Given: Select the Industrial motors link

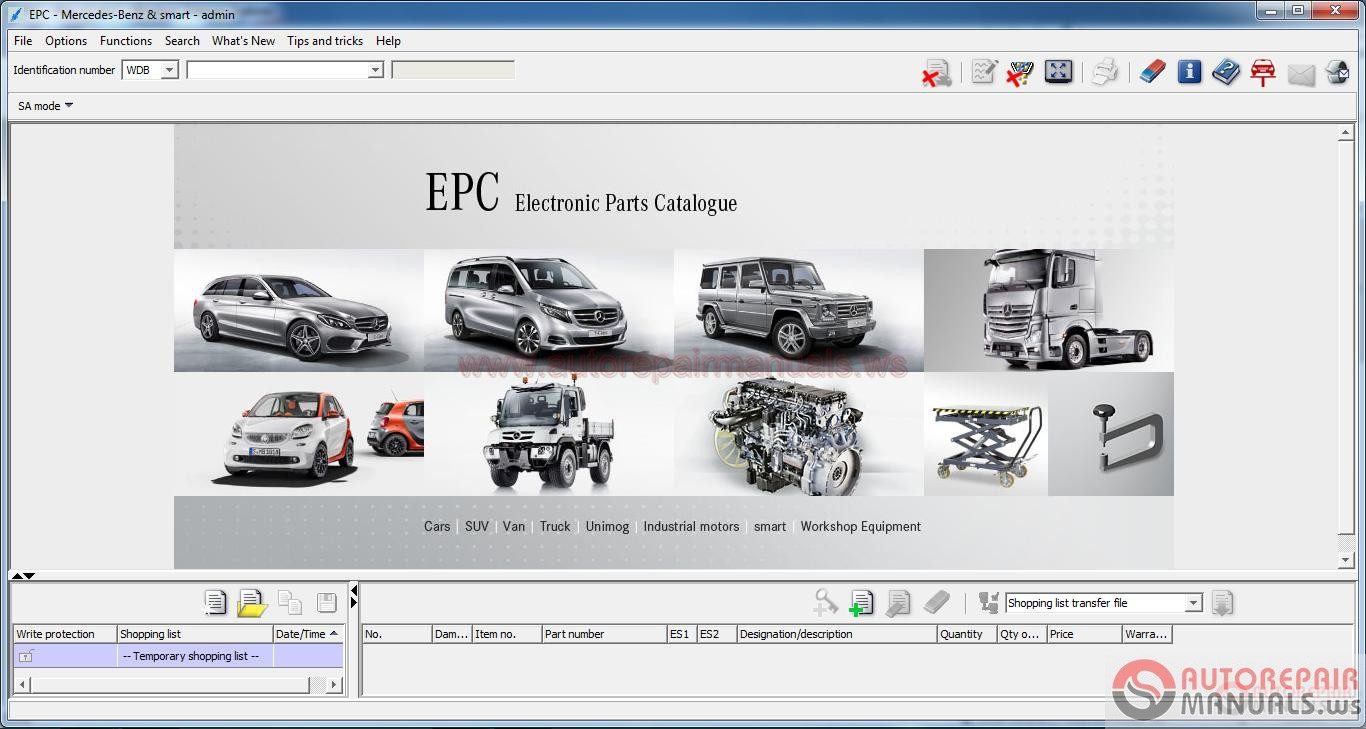Looking at the screenshot, I should [x=691, y=526].
